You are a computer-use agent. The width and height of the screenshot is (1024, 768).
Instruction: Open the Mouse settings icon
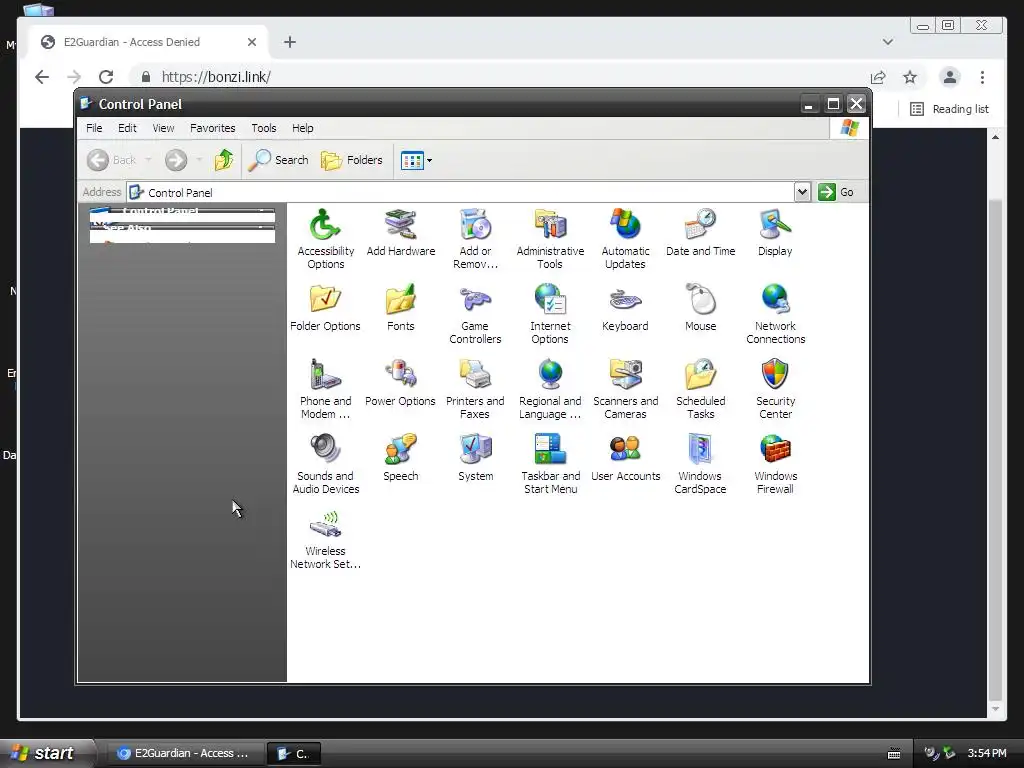pyautogui.click(x=700, y=308)
